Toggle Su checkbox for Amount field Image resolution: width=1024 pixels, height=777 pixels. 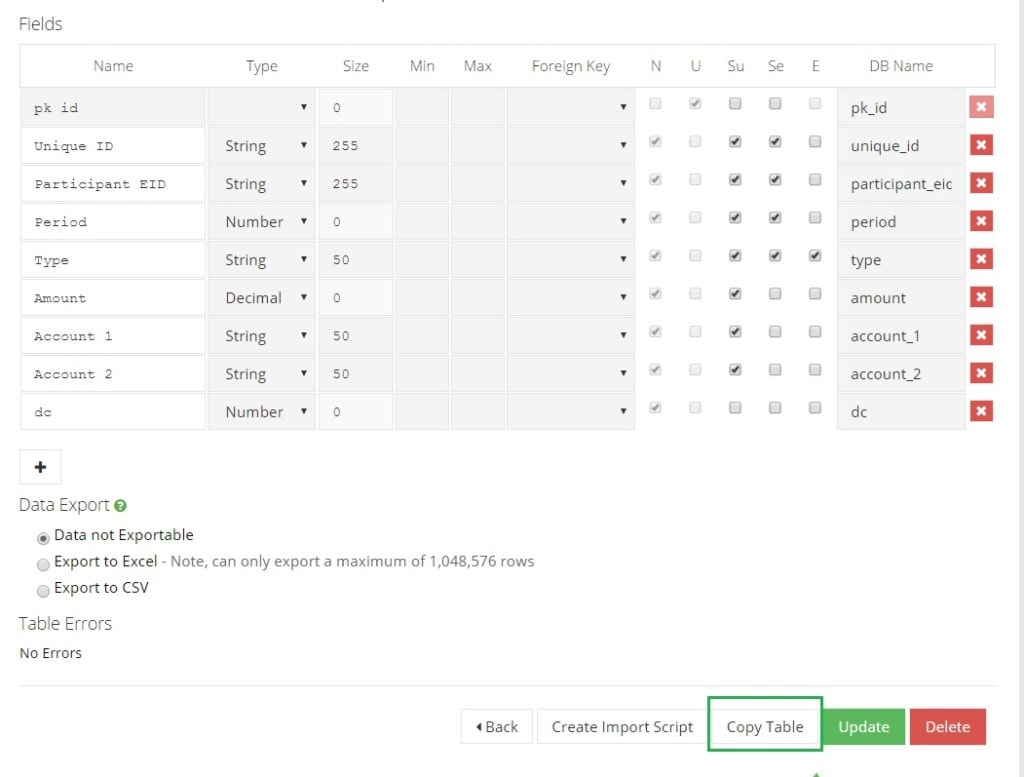click(x=735, y=294)
